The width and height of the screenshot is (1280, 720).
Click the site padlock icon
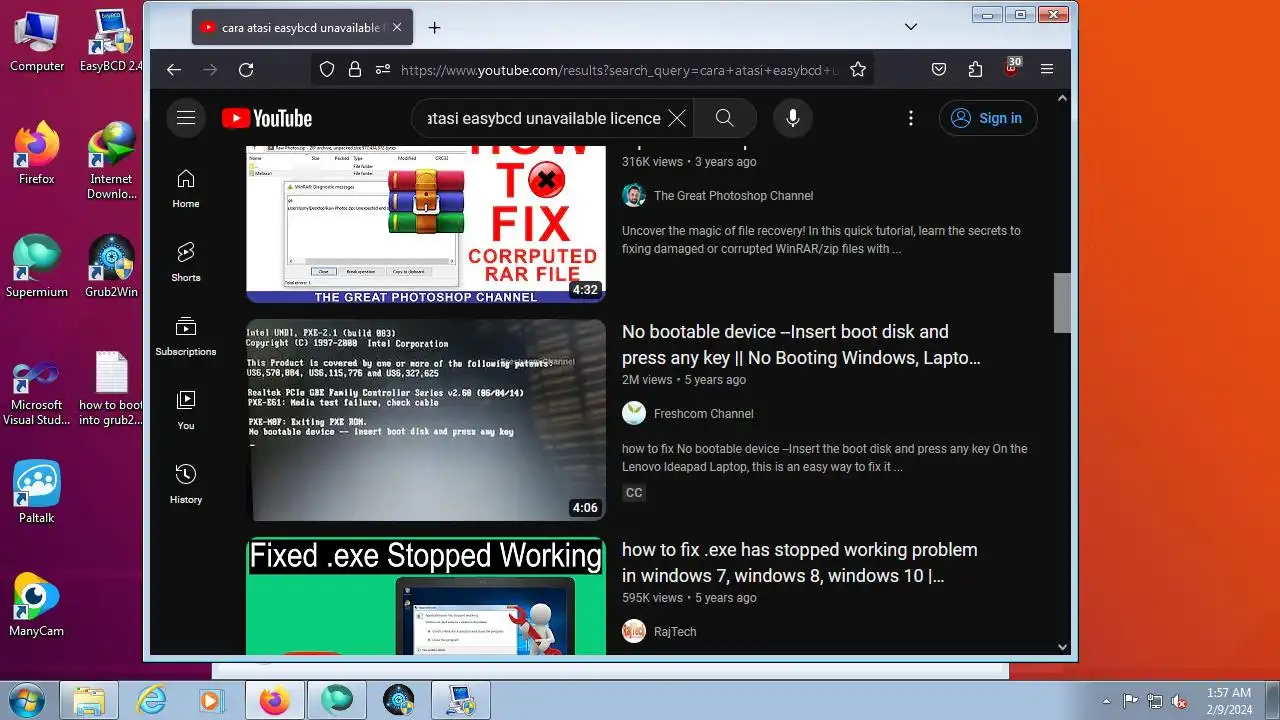354,69
